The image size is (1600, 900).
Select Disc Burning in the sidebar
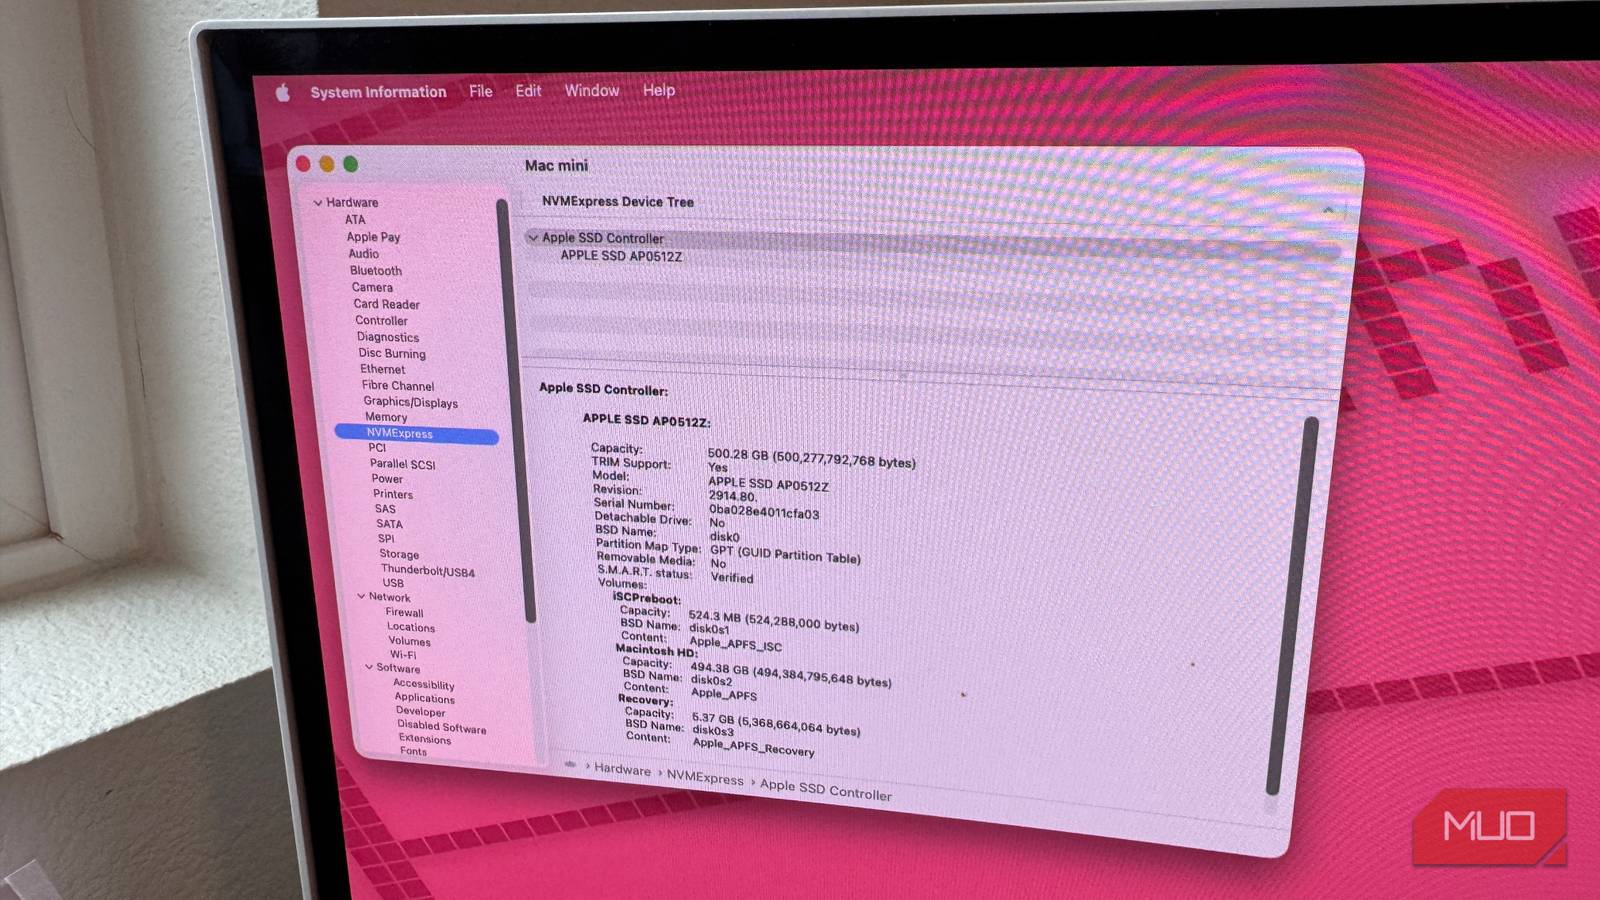pyautogui.click(x=392, y=353)
